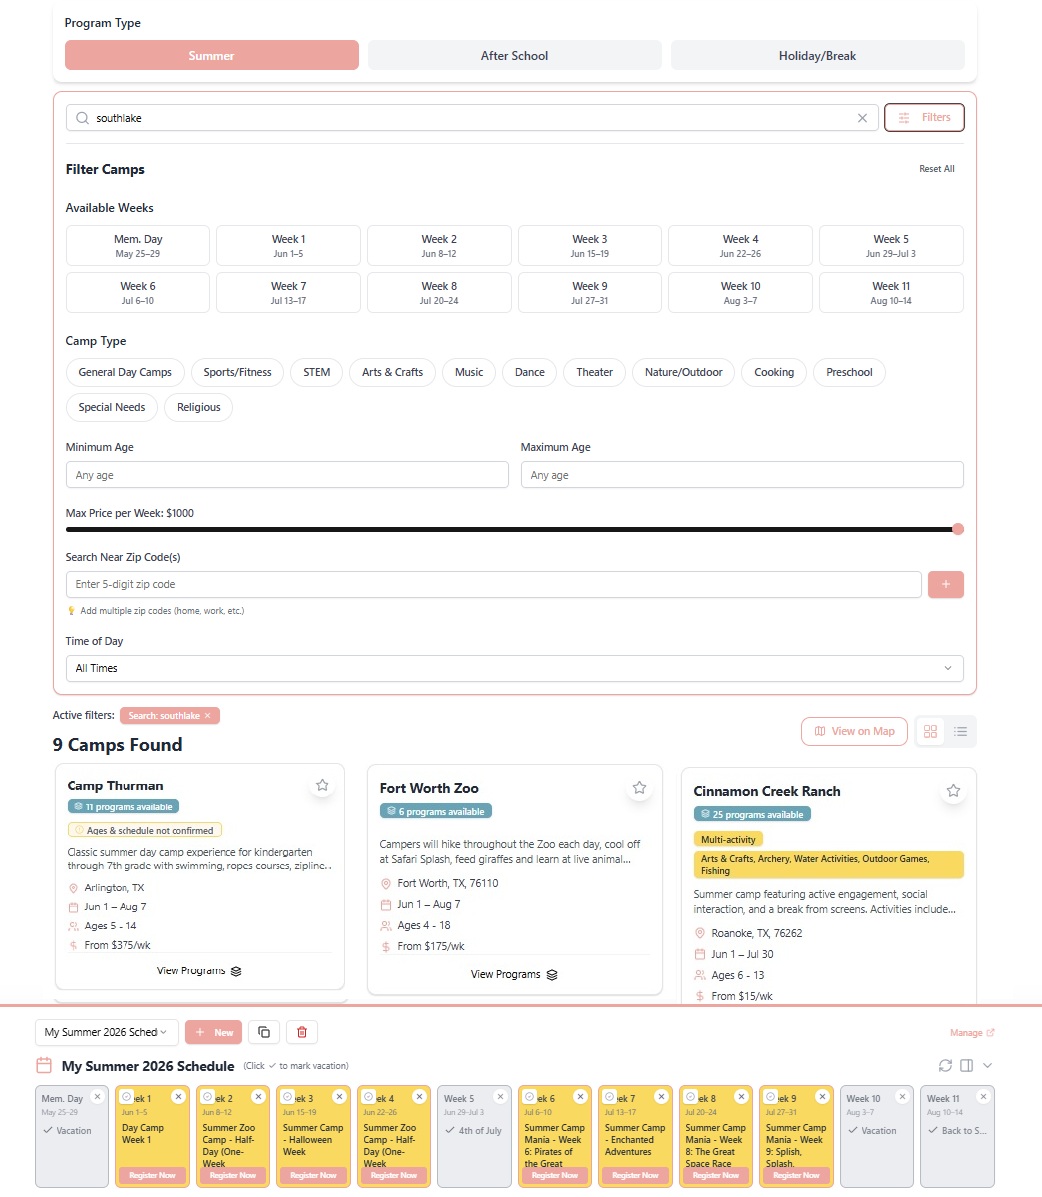Viewport: 1042px width, 1197px height.
Task: Remove camp from Week 2 schedule card
Action: [x=258, y=1096]
